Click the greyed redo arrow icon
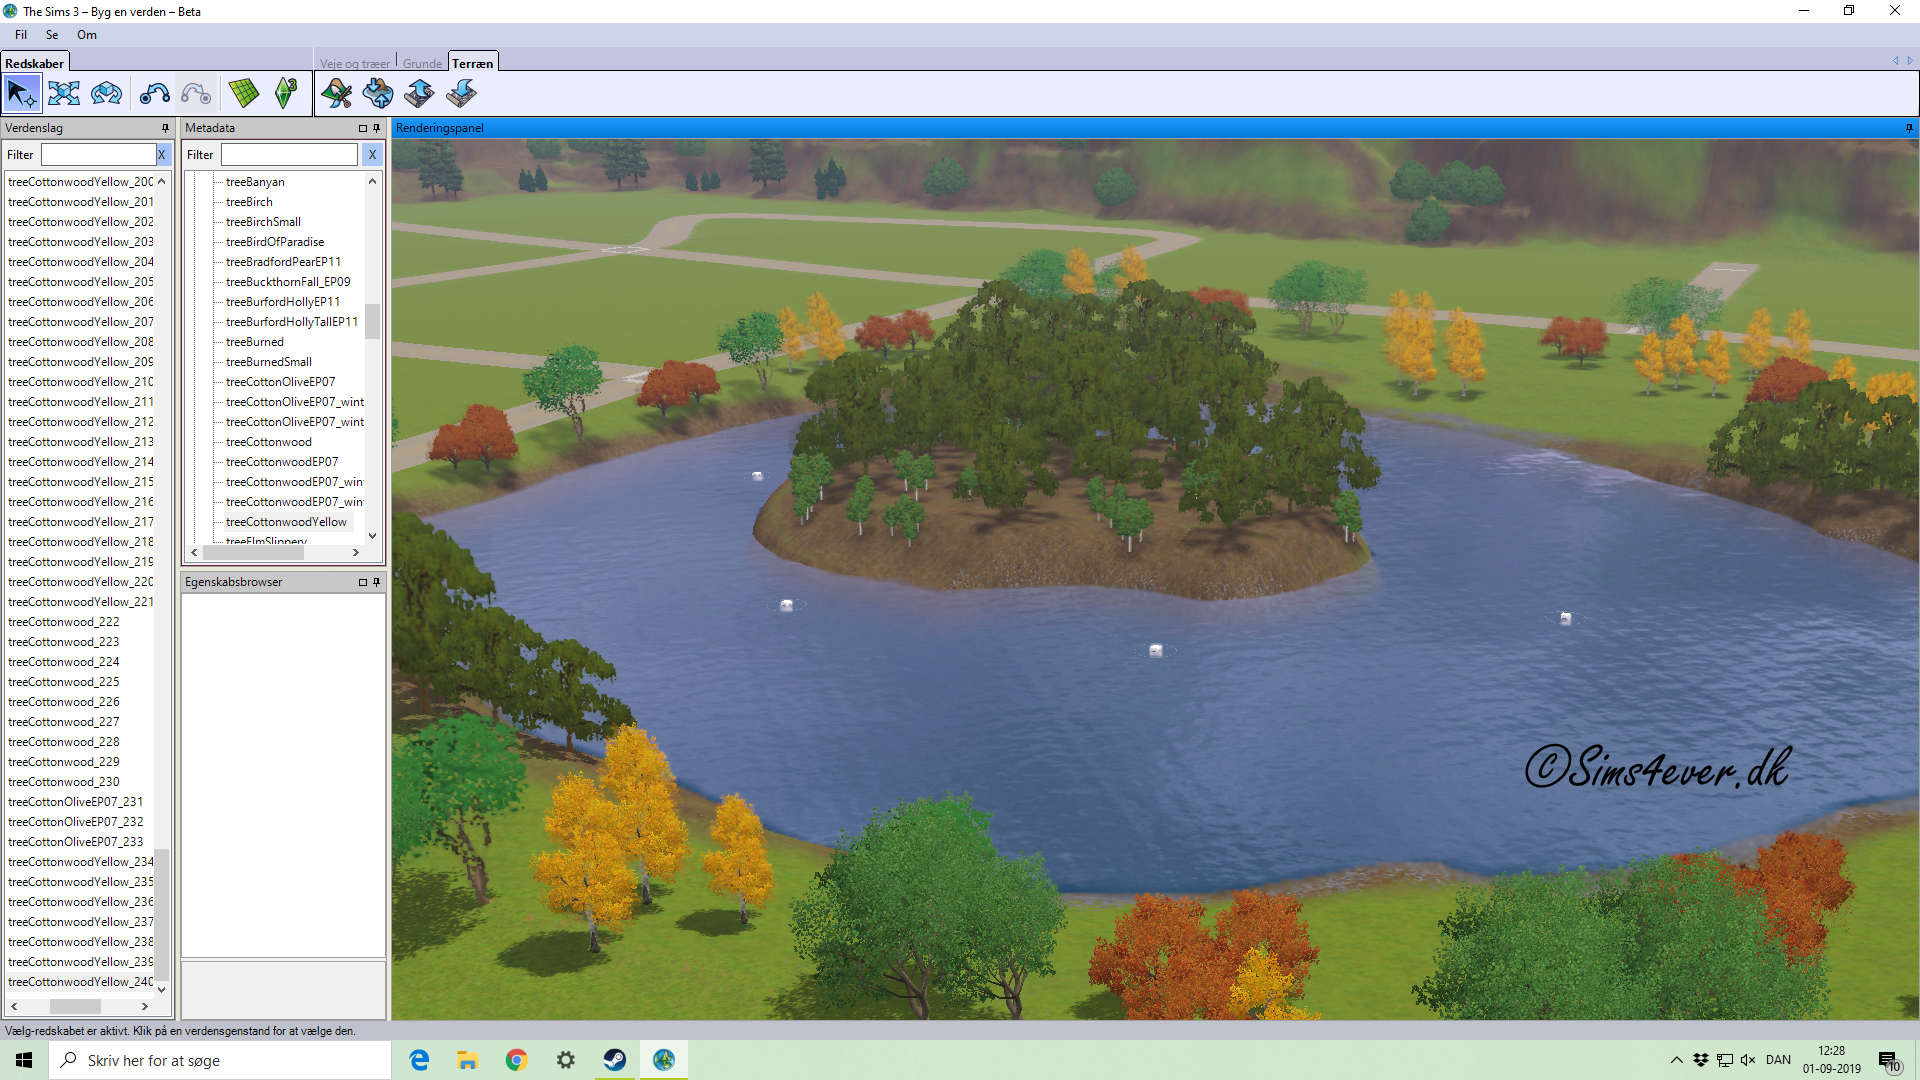The image size is (1920, 1080). tap(196, 94)
